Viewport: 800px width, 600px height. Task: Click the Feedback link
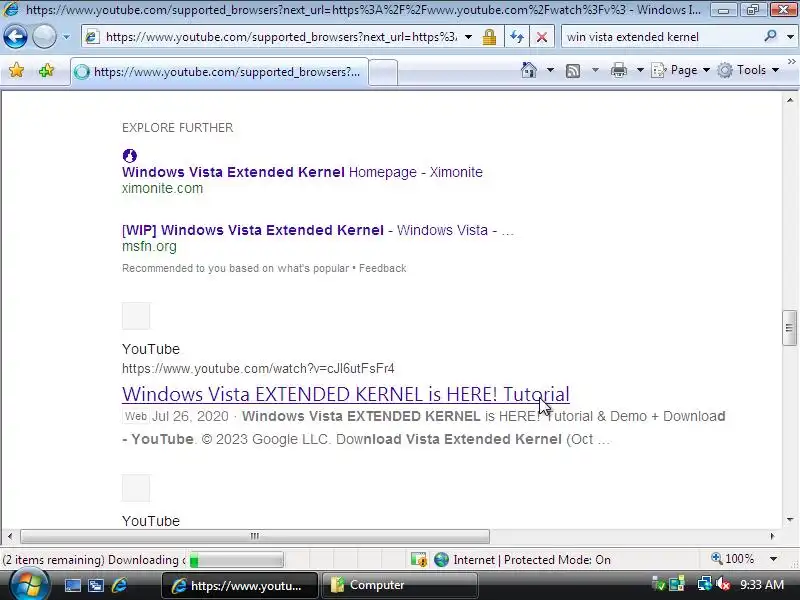383,268
